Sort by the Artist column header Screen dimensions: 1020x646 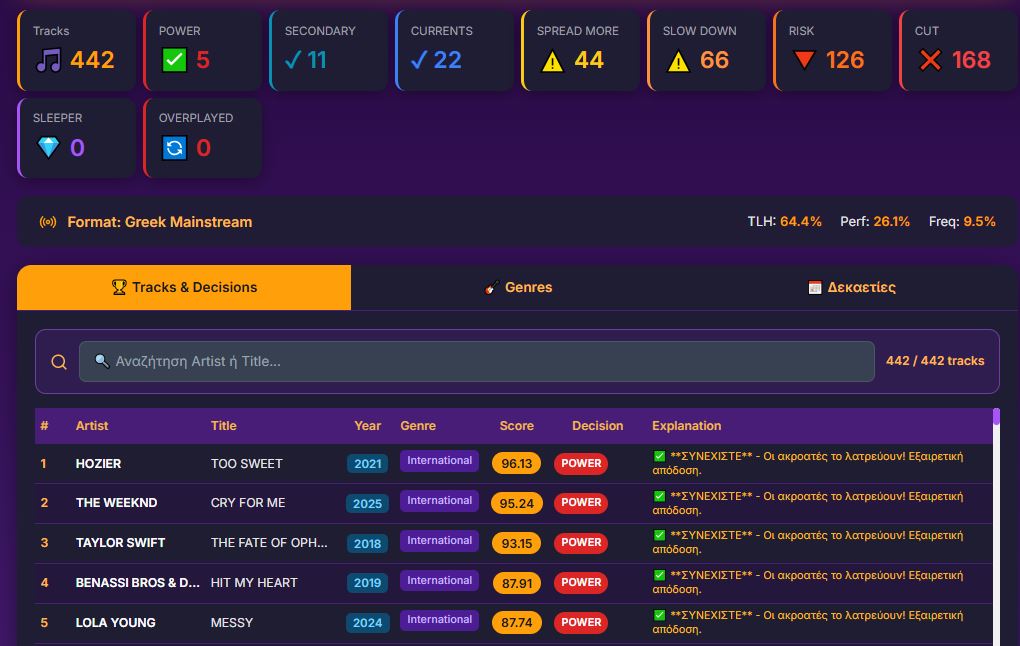coord(92,425)
